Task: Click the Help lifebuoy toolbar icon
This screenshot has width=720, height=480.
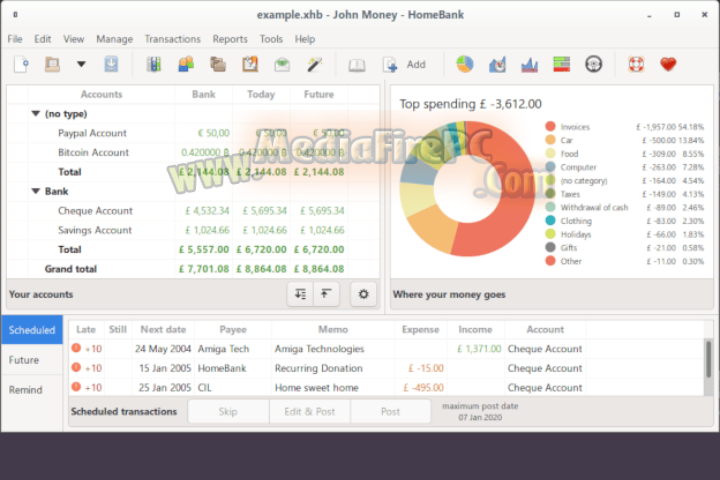Action: pos(636,64)
